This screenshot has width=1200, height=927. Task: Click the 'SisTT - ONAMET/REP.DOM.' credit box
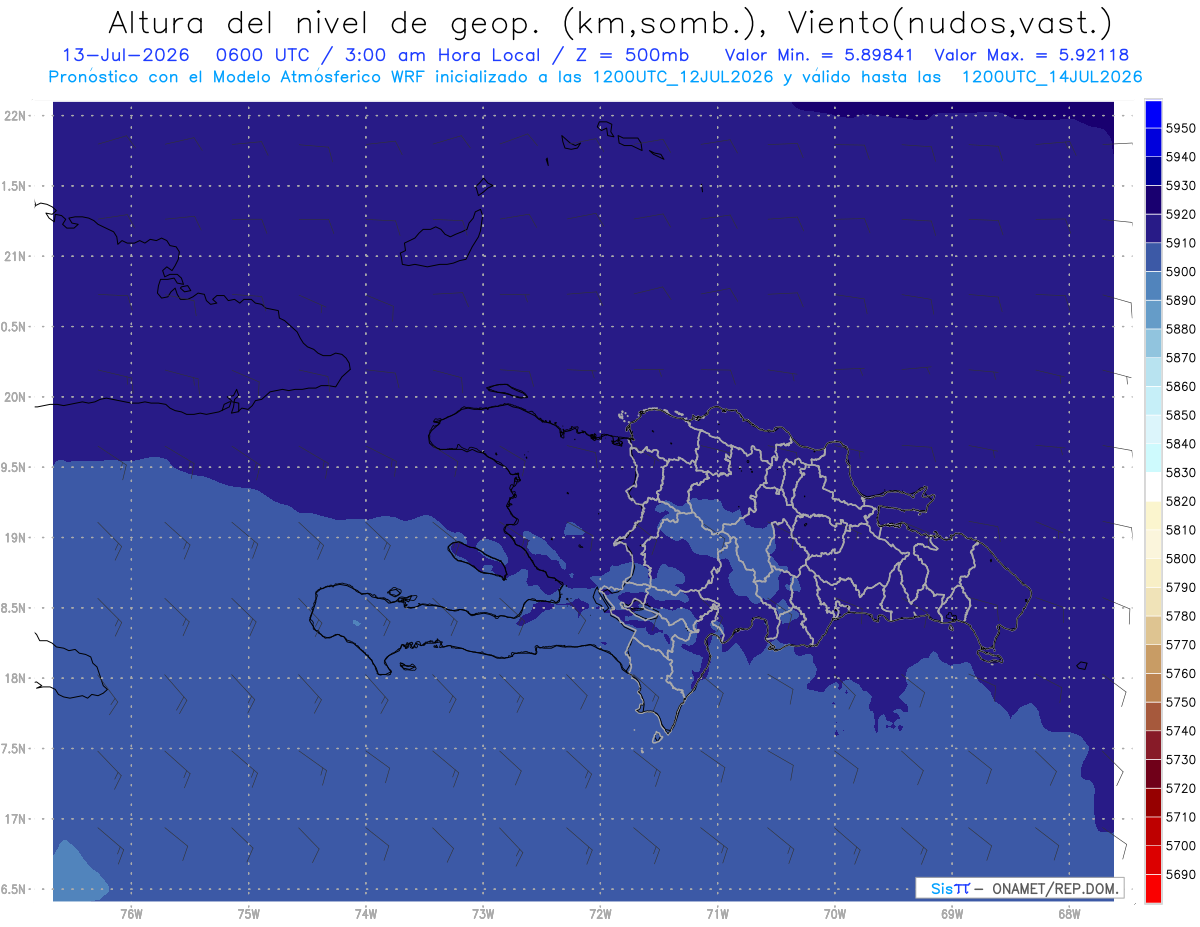tap(1019, 888)
